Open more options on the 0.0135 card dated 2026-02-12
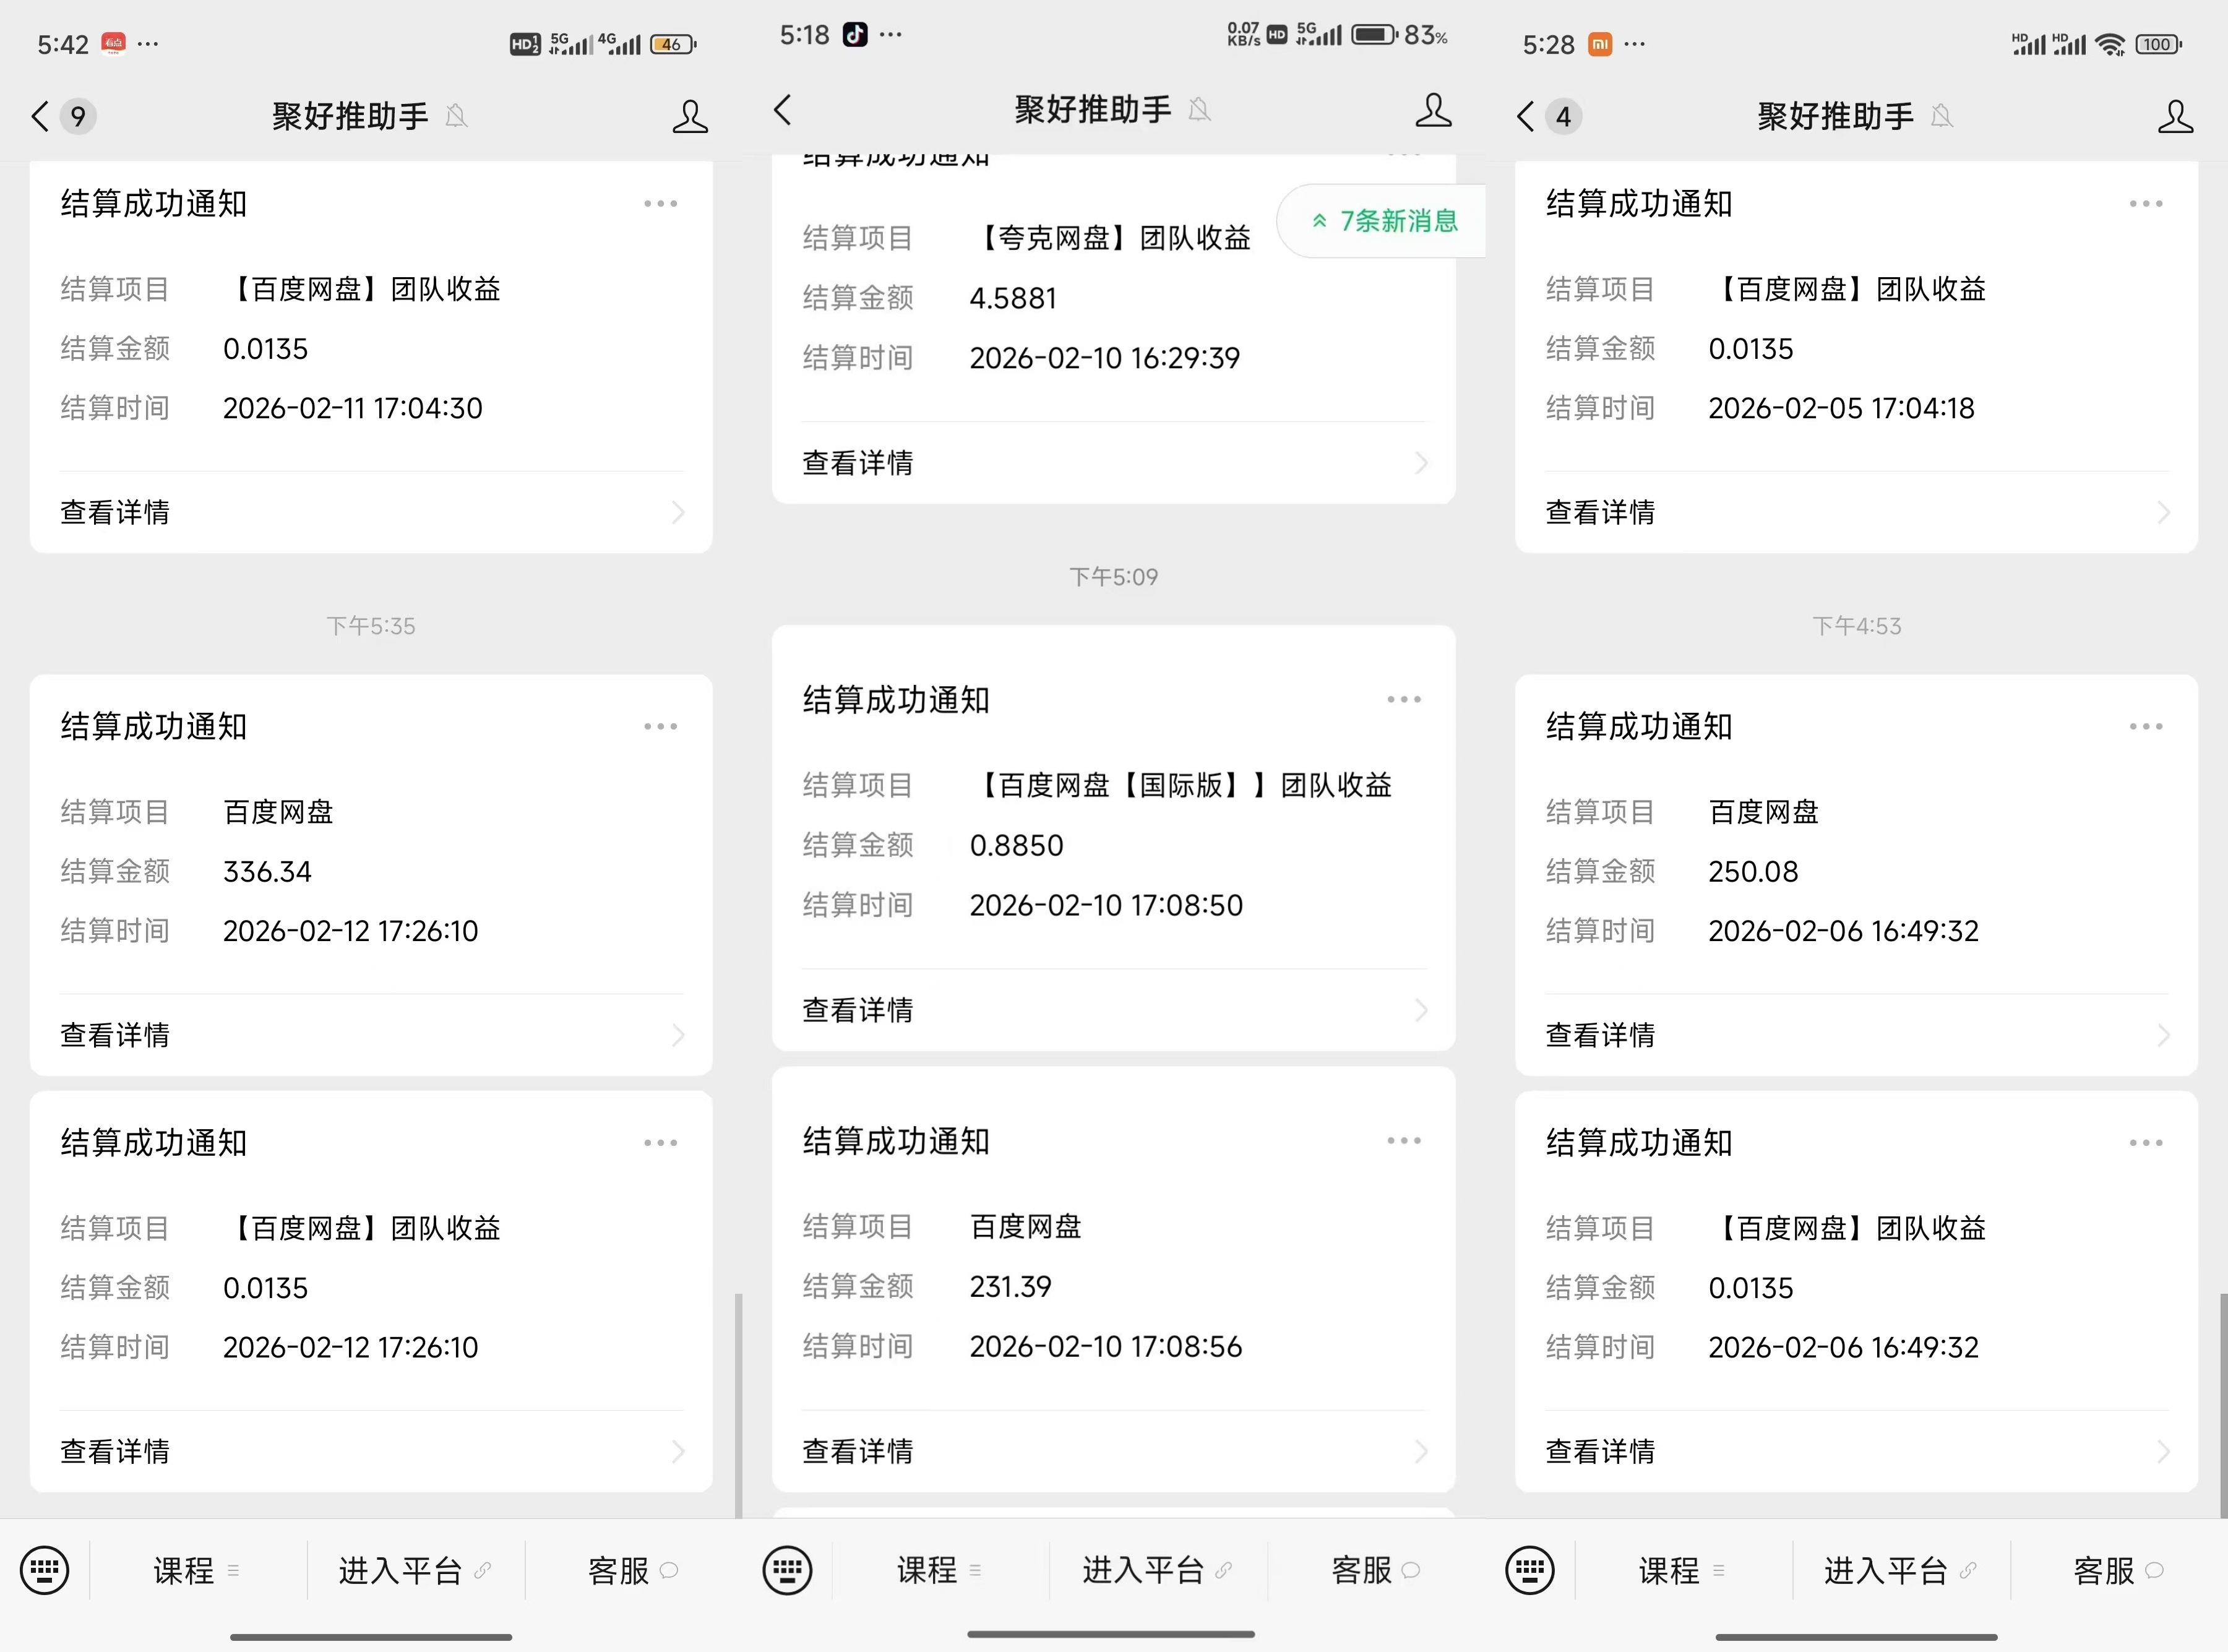The height and width of the screenshot is (1652, 2228). (661, 1142)
